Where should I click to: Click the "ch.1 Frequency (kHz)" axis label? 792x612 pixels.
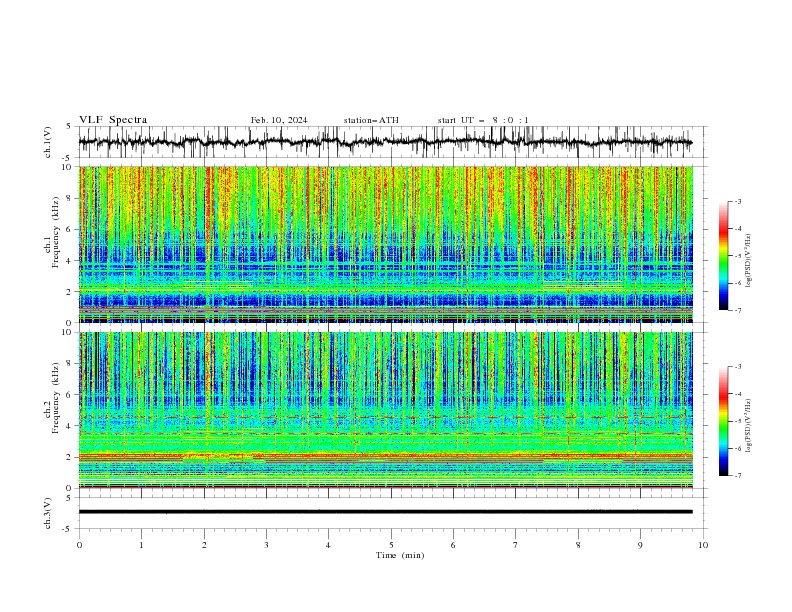pos(53,232)
